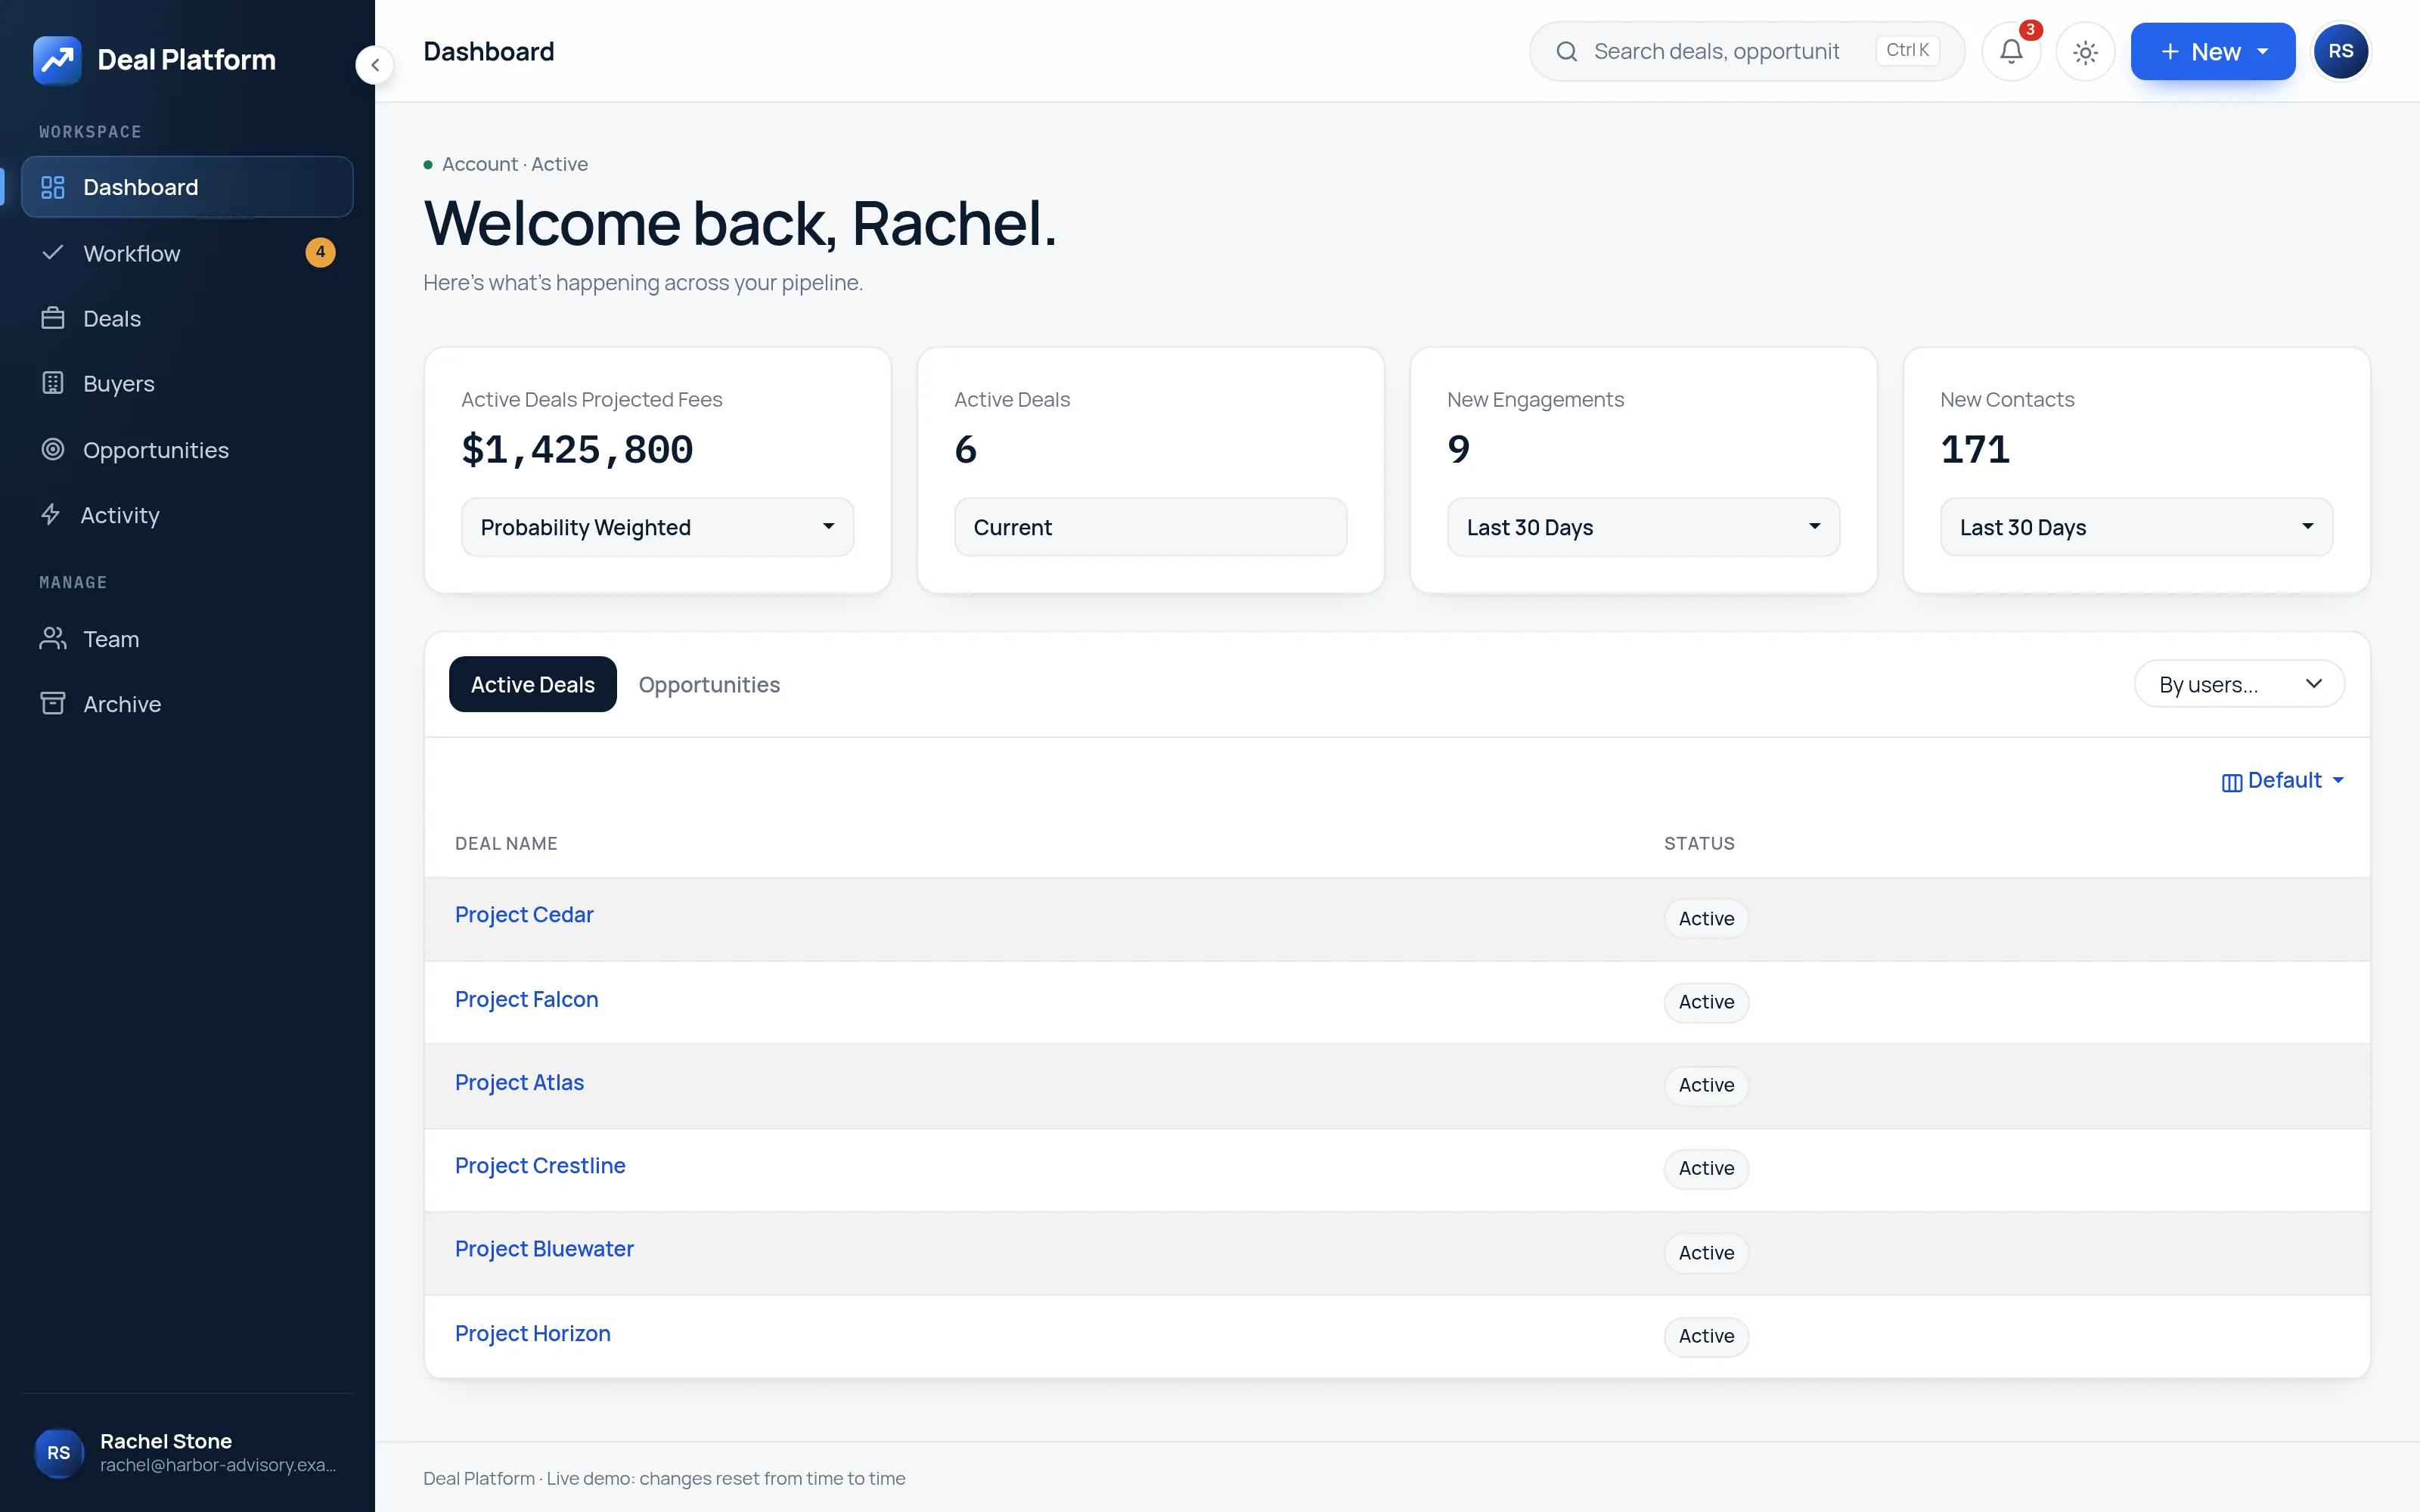2420x1512 pixels.
Task: Click the red notification count badge
Action: [2030, 30]
